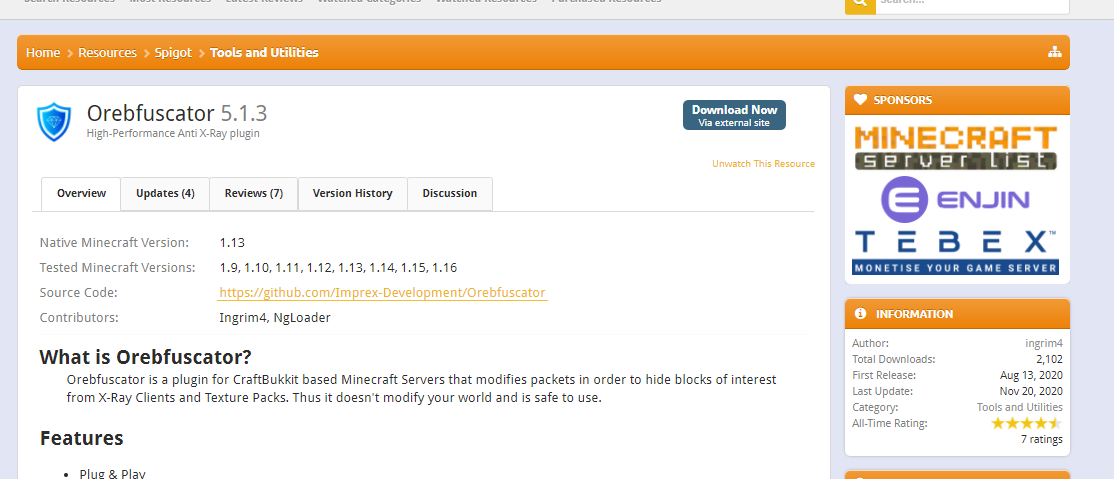
Task: Open Tools and Utilities breadcrumb
Action: click(264, 53)
